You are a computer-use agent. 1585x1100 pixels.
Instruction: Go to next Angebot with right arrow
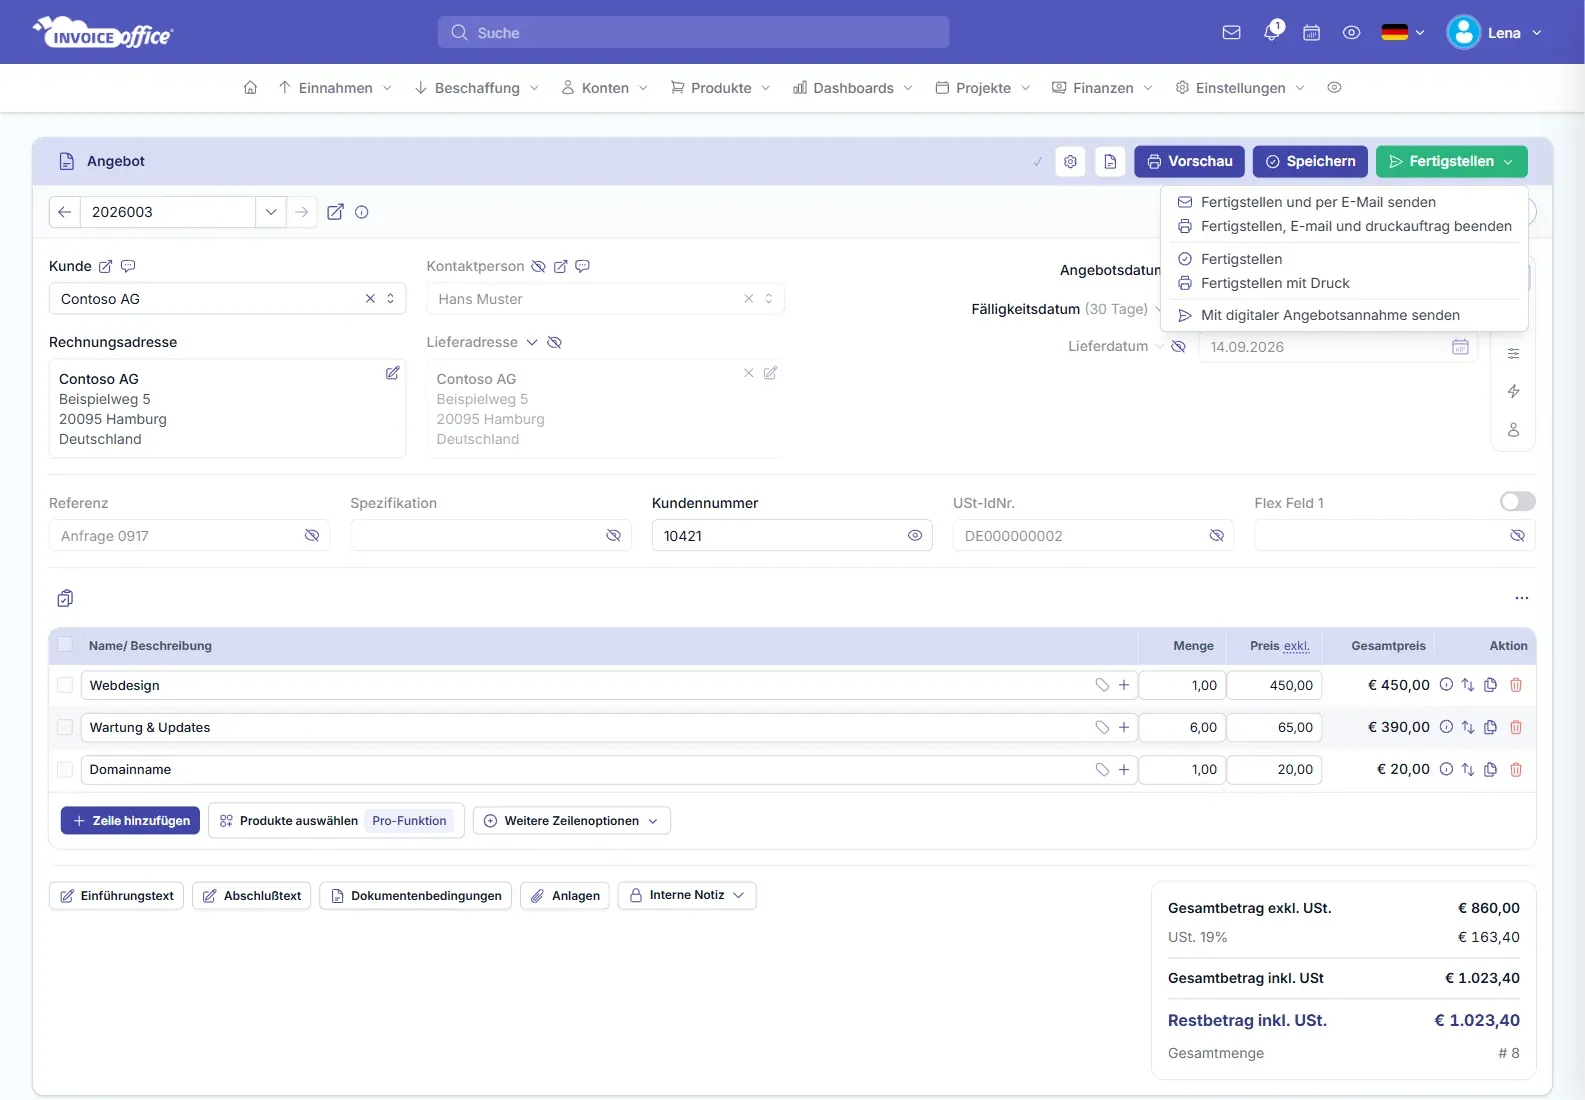click(x=301, y=212)
